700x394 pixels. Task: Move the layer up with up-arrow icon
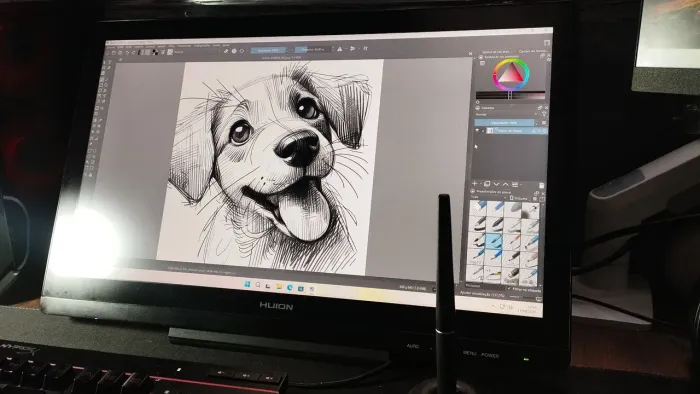point(506,184)
